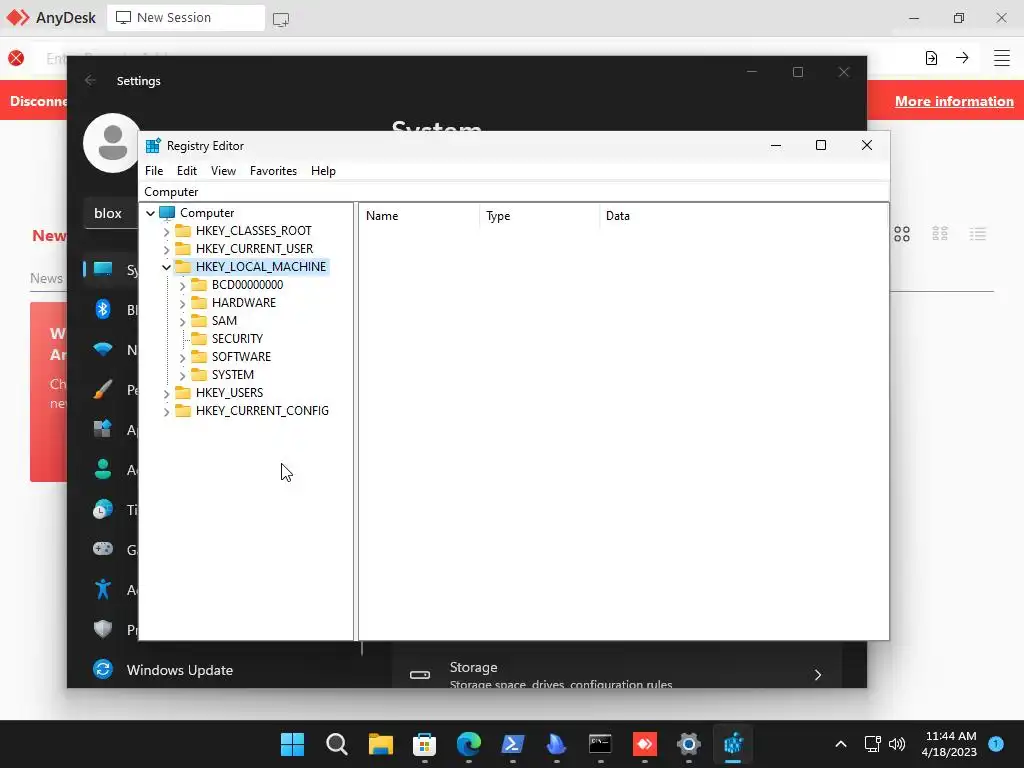Viewport: 1024px width, 768px height.
Task: Click the SECURITY folder icon
Action: tap(199, 338)
